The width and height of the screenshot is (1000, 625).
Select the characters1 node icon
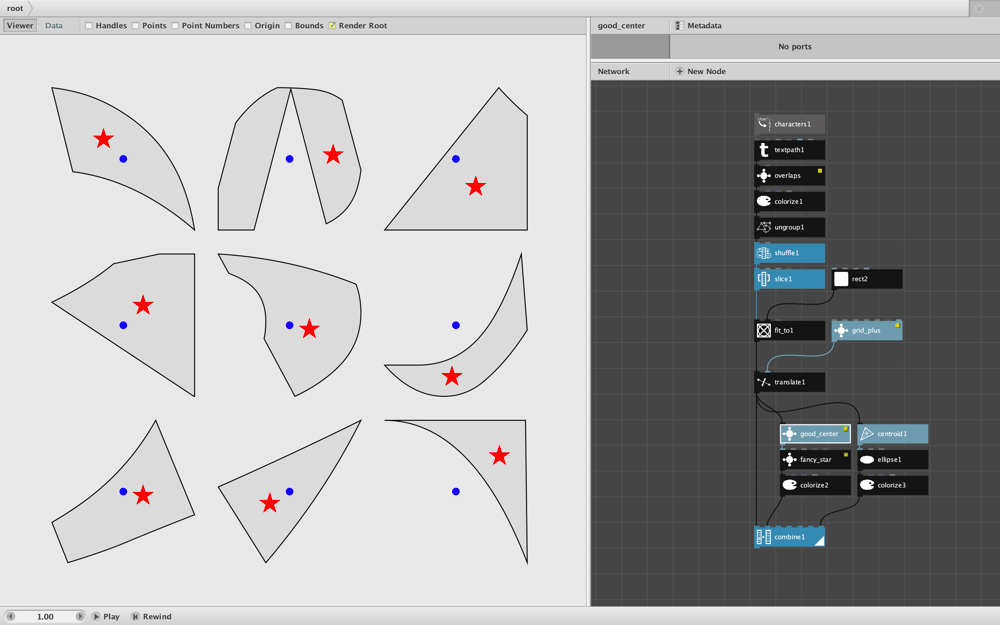[763, 124]
